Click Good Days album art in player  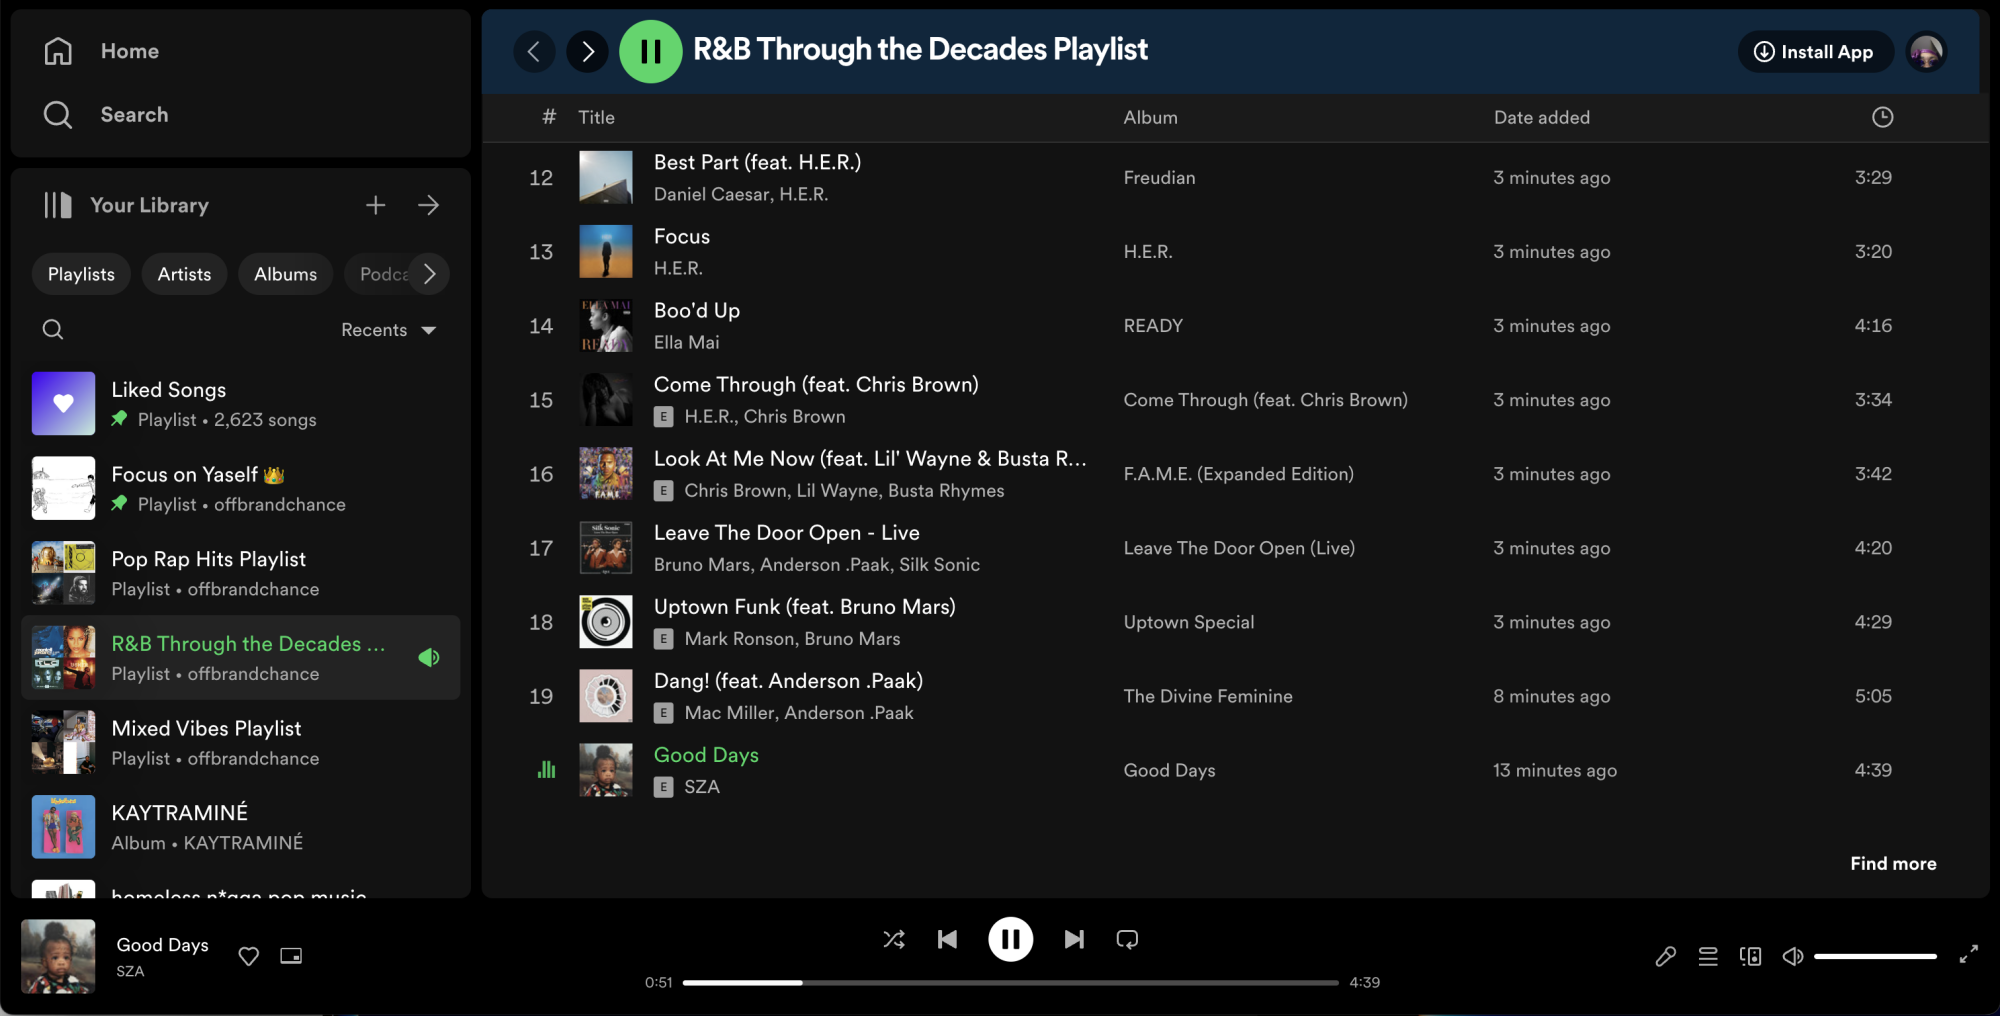tap(58, 956)
